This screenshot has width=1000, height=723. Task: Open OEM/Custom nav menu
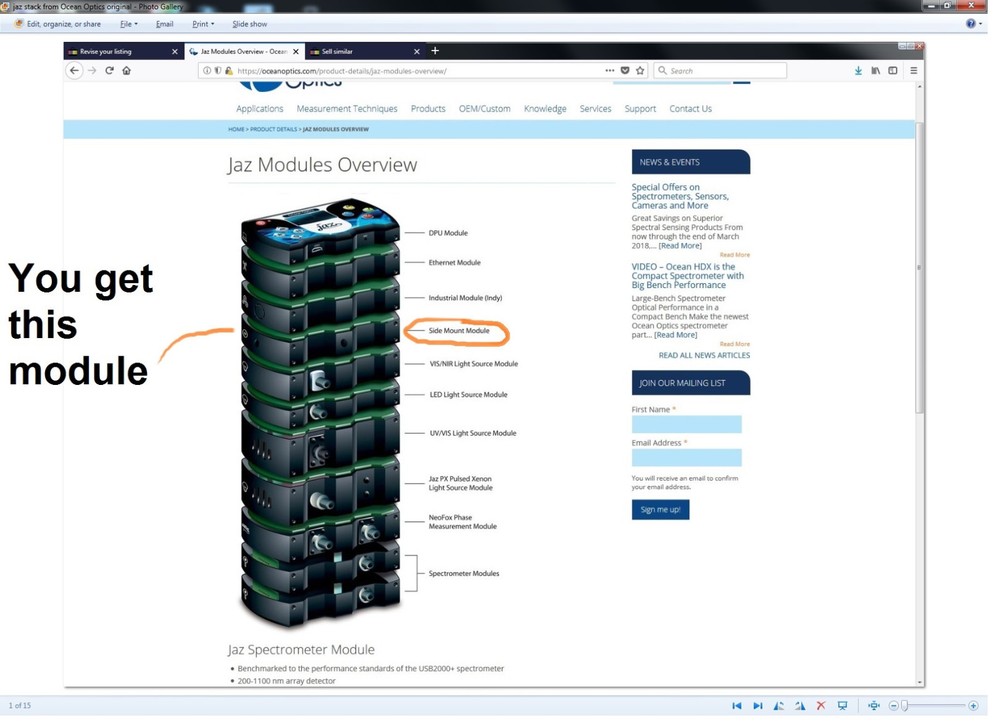(485, 109)
